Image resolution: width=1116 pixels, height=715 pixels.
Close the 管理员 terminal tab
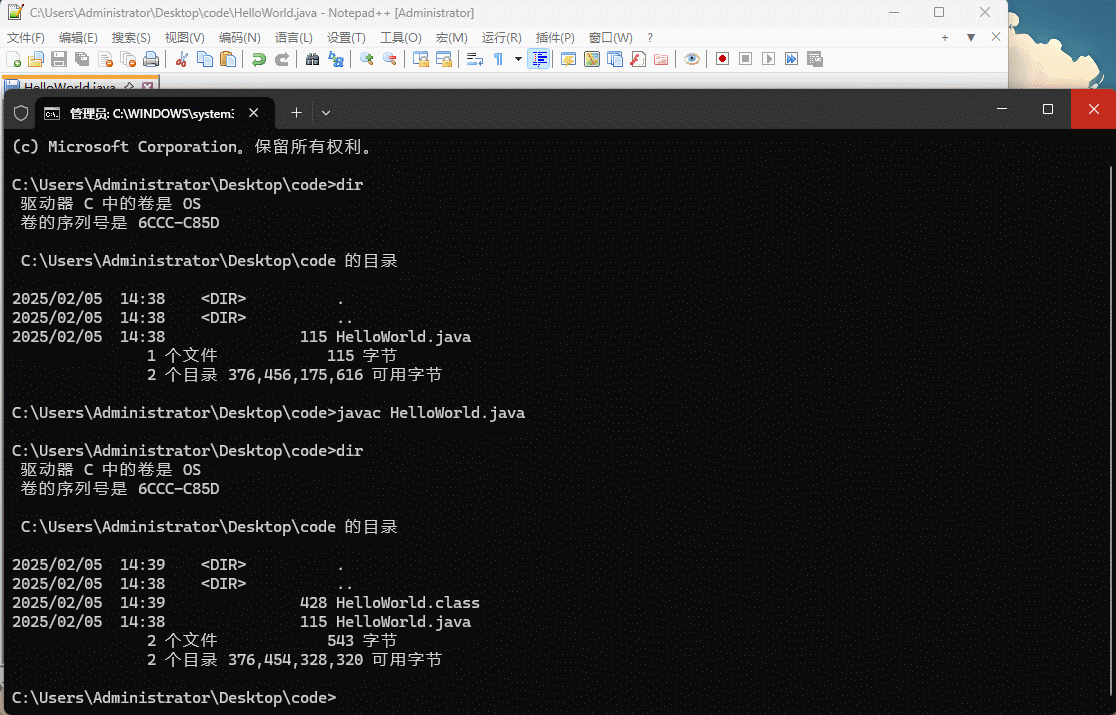[x=254, y=113]
